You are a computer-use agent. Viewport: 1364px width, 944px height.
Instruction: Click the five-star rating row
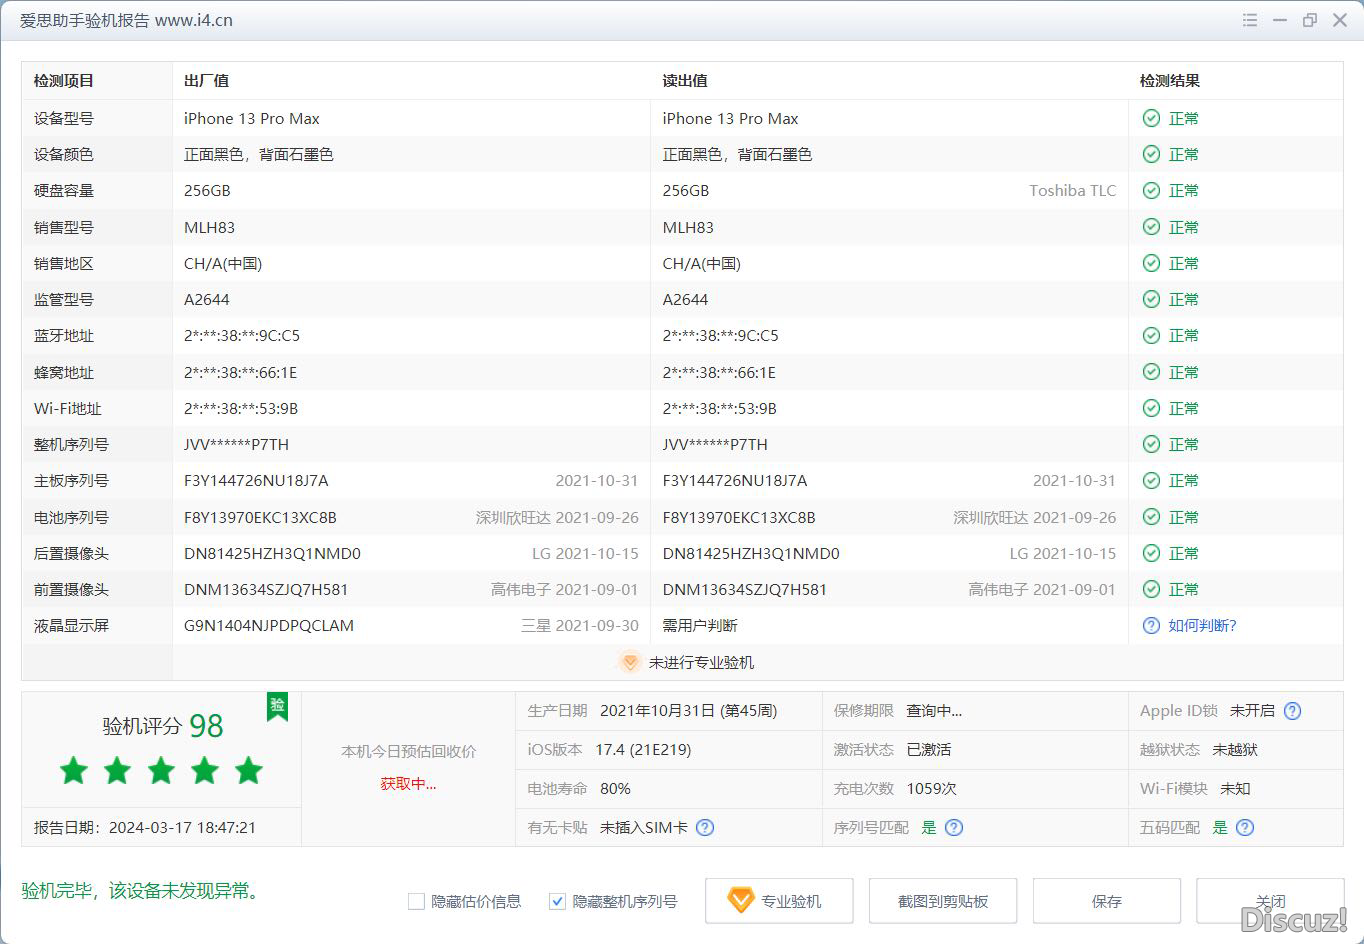(x=161, y=771)
